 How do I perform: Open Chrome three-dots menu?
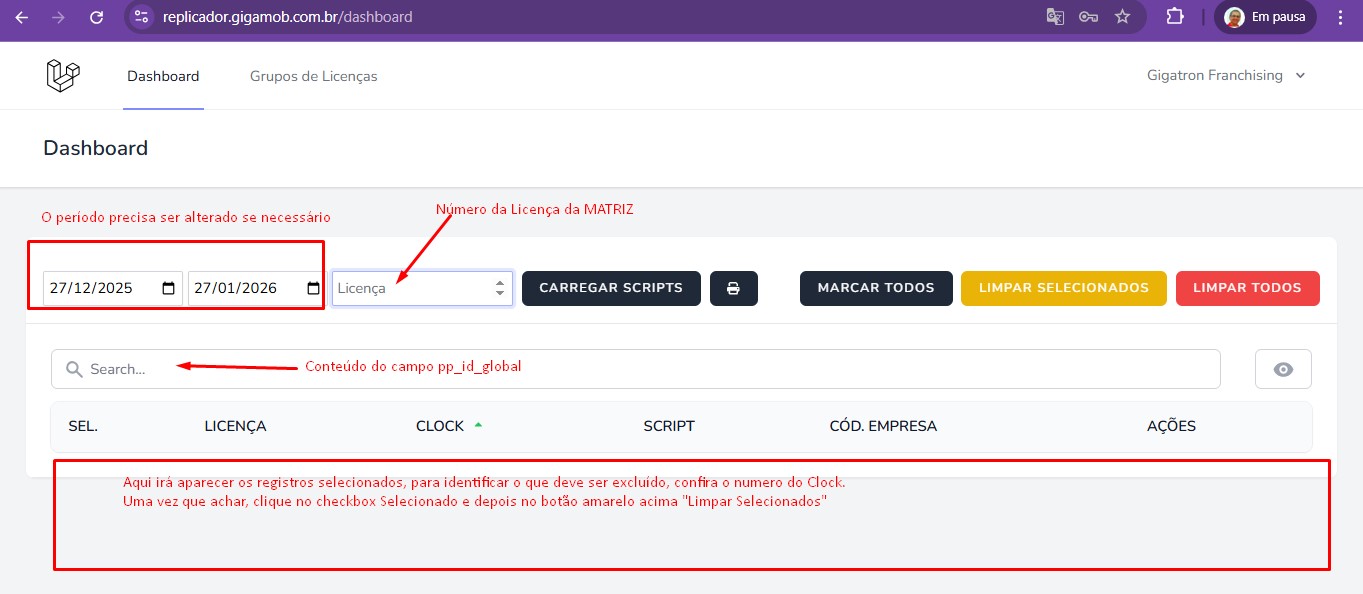click(1340, 17)
